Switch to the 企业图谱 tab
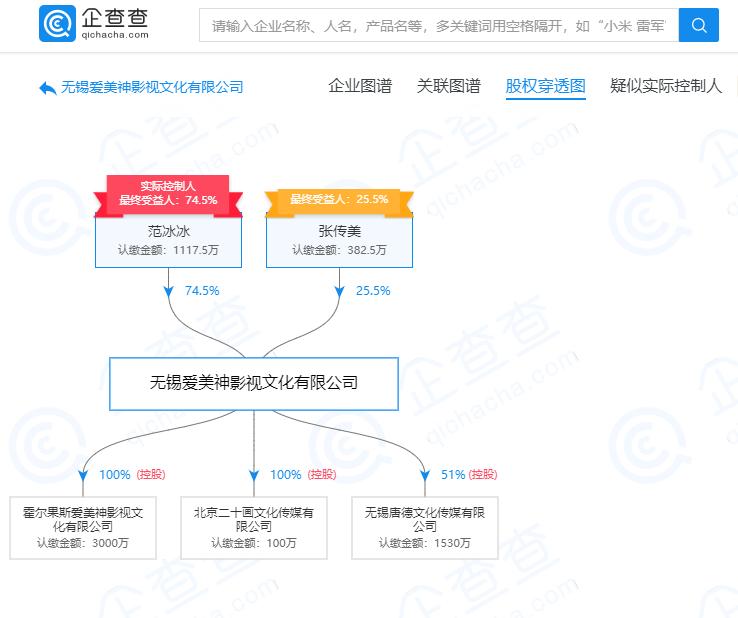 click(360, 86)
